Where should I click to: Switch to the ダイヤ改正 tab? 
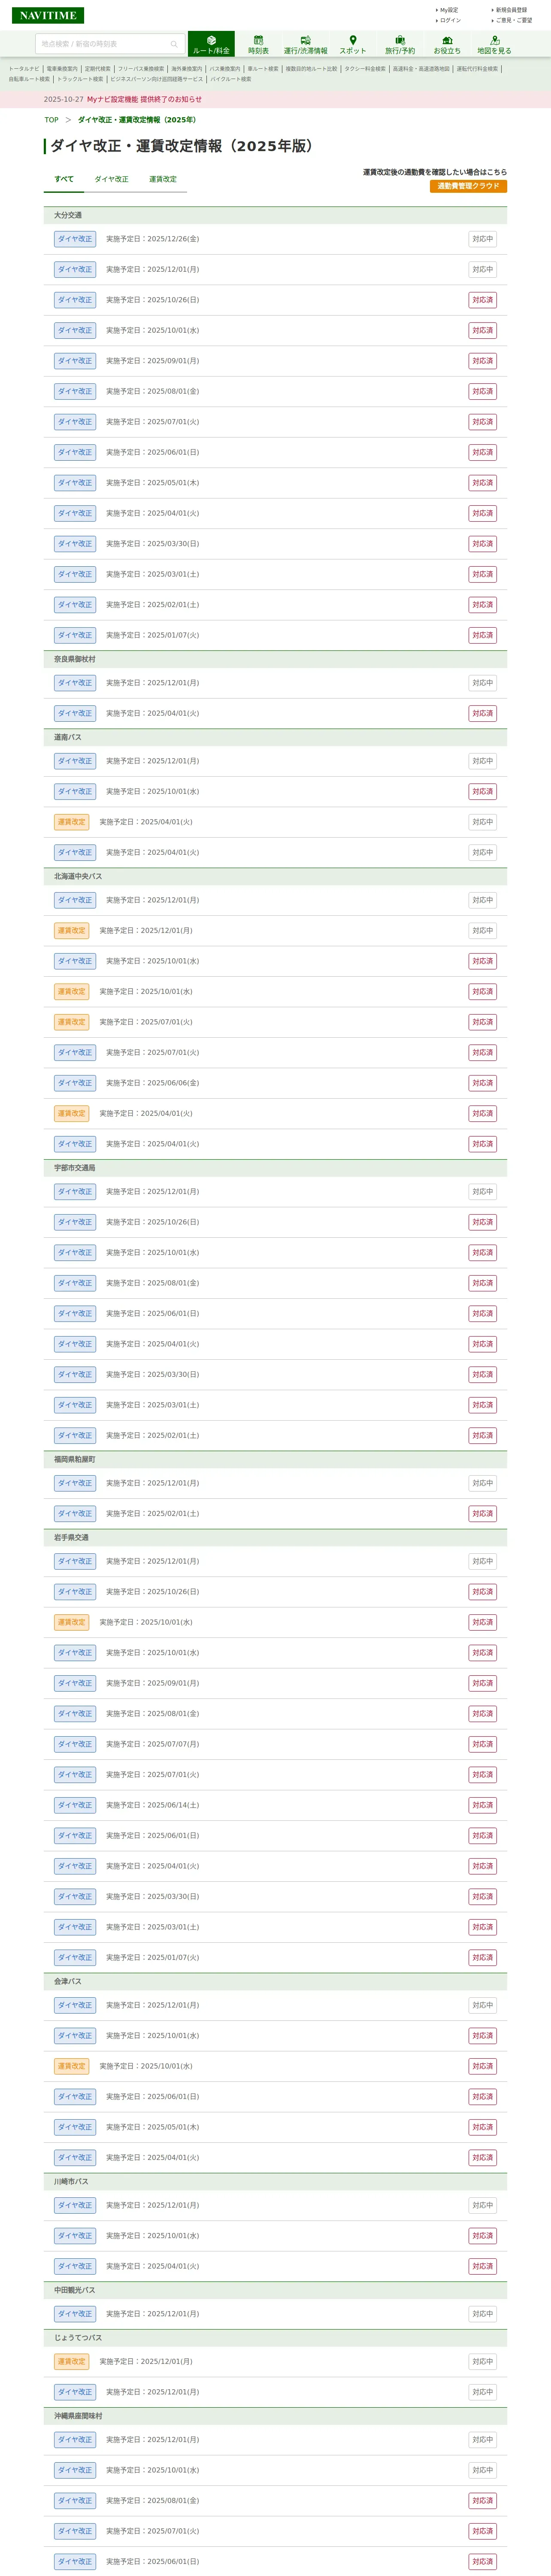[111, 179]
